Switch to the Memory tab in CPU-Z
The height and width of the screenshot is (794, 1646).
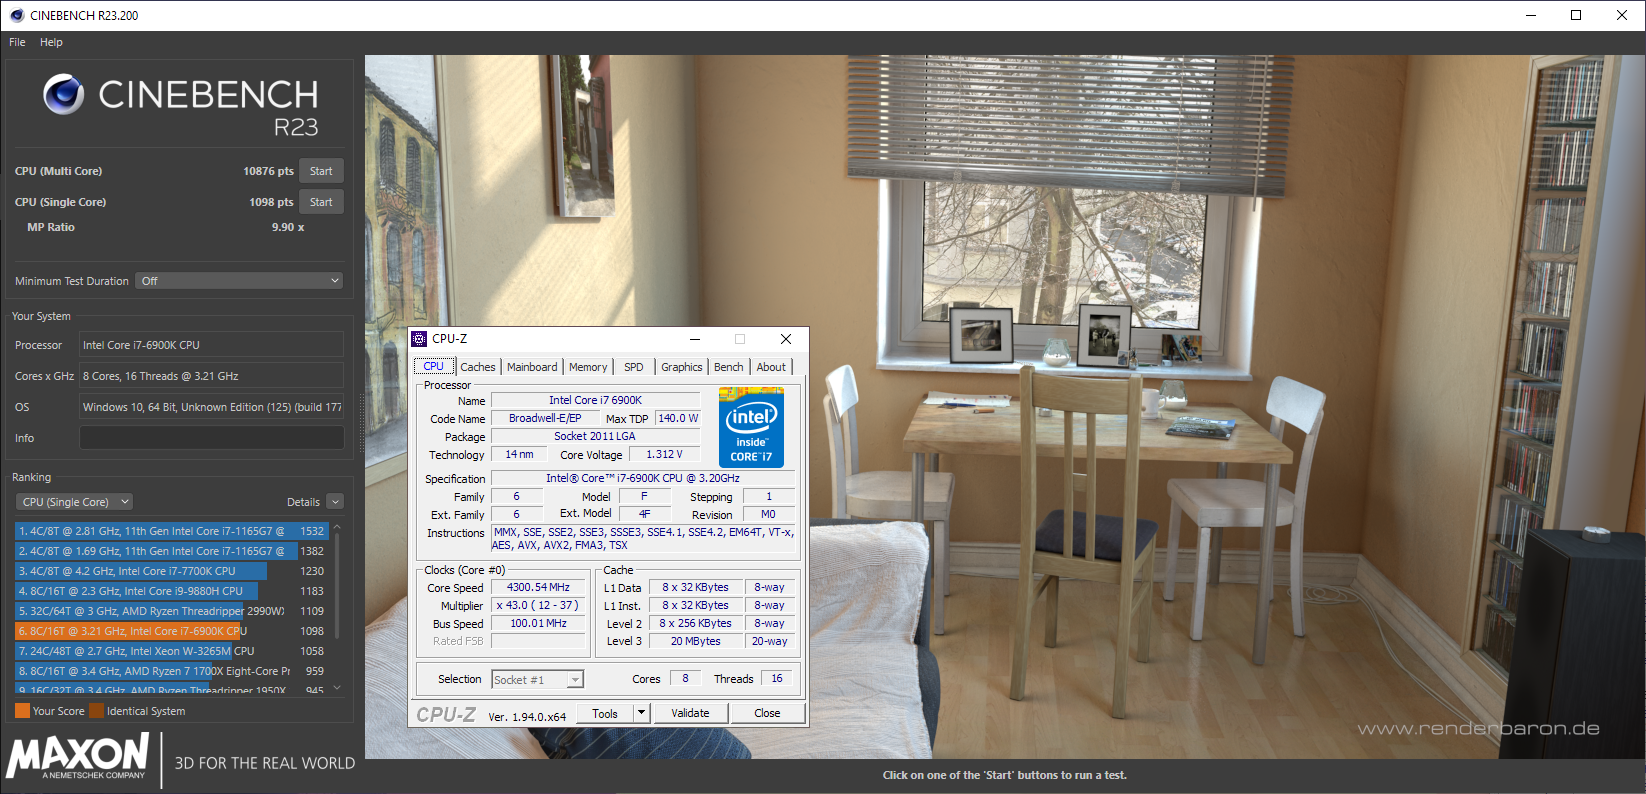[588, 367]
